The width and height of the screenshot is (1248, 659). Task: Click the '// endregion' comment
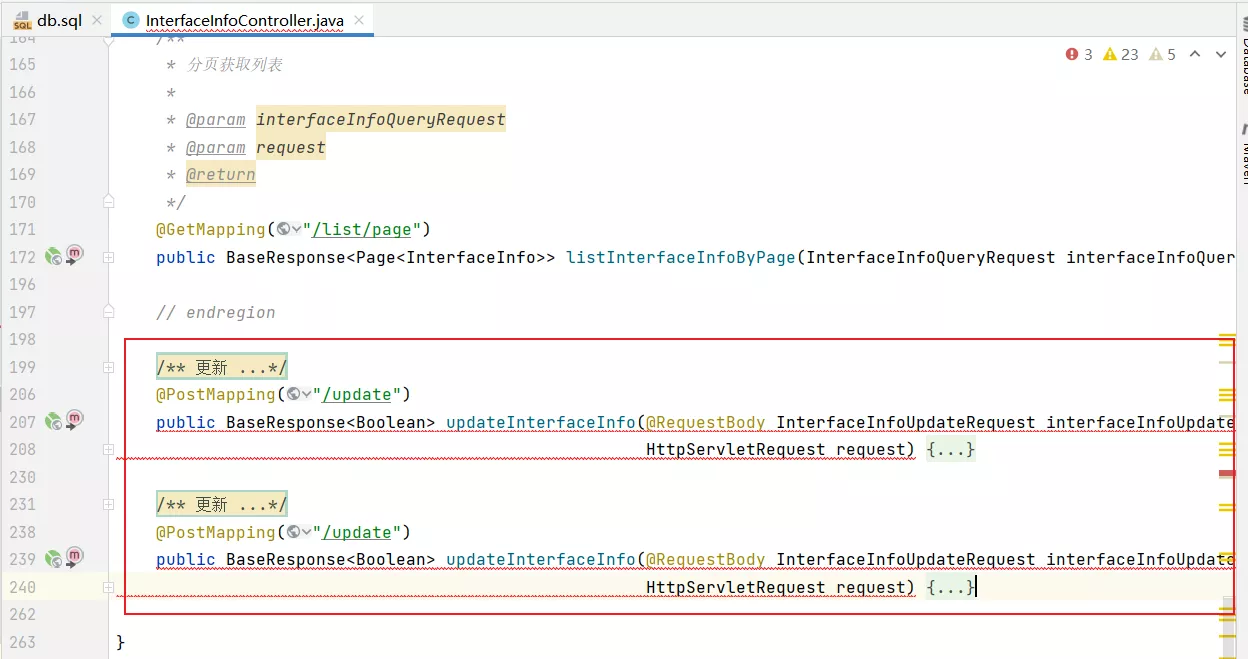216,312
